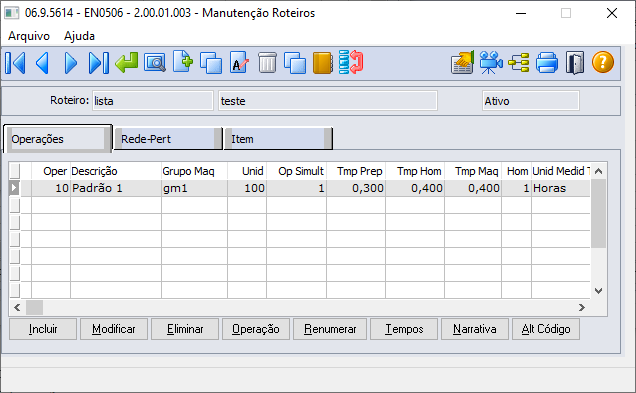This screenshot has width=636, height=393.
Task: Click the Tmp Prep value 0,300
Action: click(356, 188)
